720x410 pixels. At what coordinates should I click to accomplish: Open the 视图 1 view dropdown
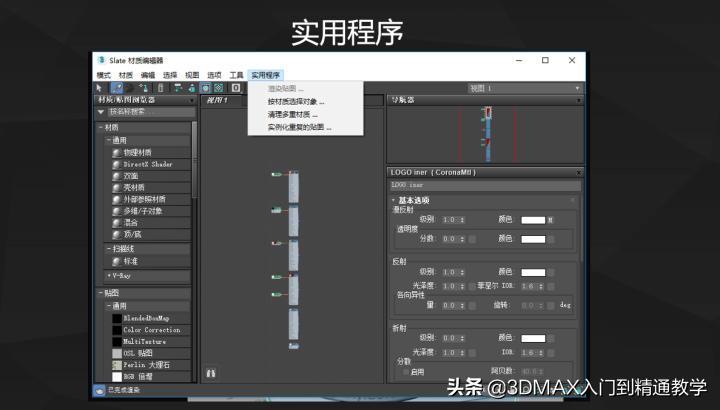[x=525, y=88]
